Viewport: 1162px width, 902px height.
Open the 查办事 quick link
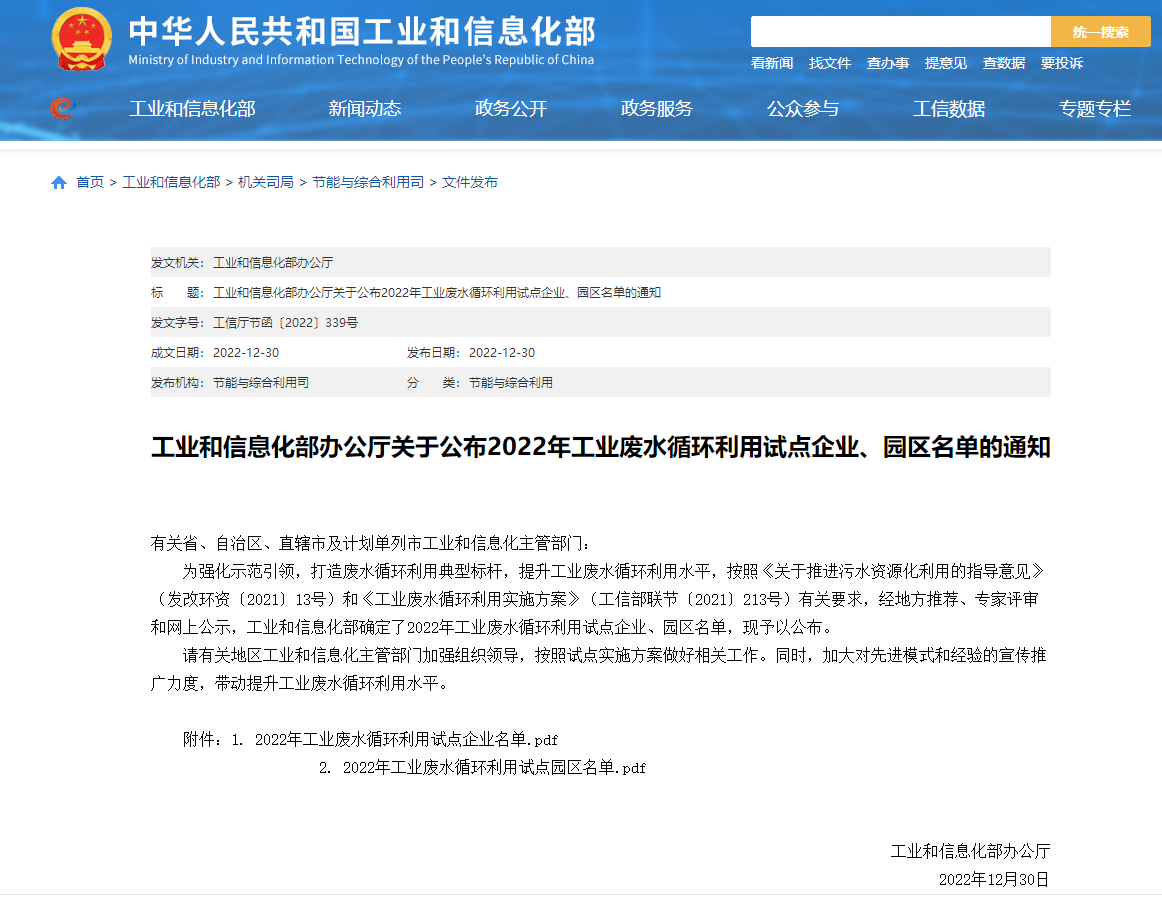tap(888, 63)
